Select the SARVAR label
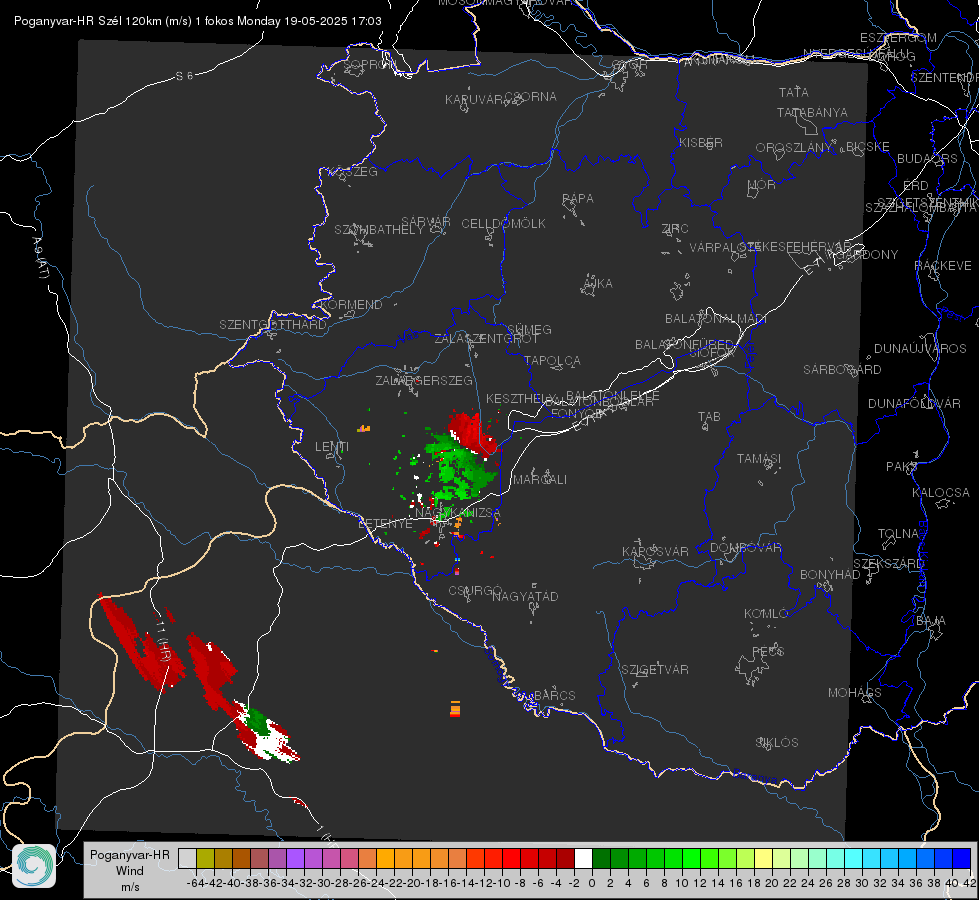 point(426,222)
